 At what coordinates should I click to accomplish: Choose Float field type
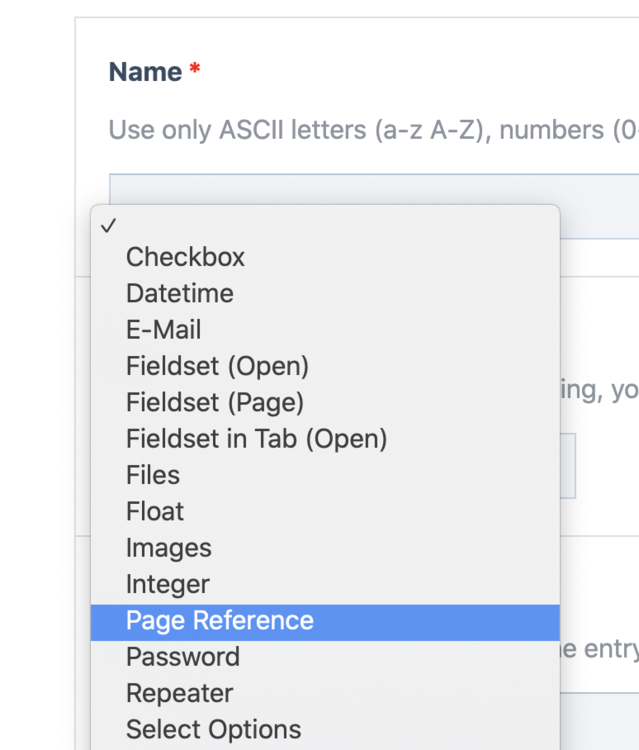(155, 511)
